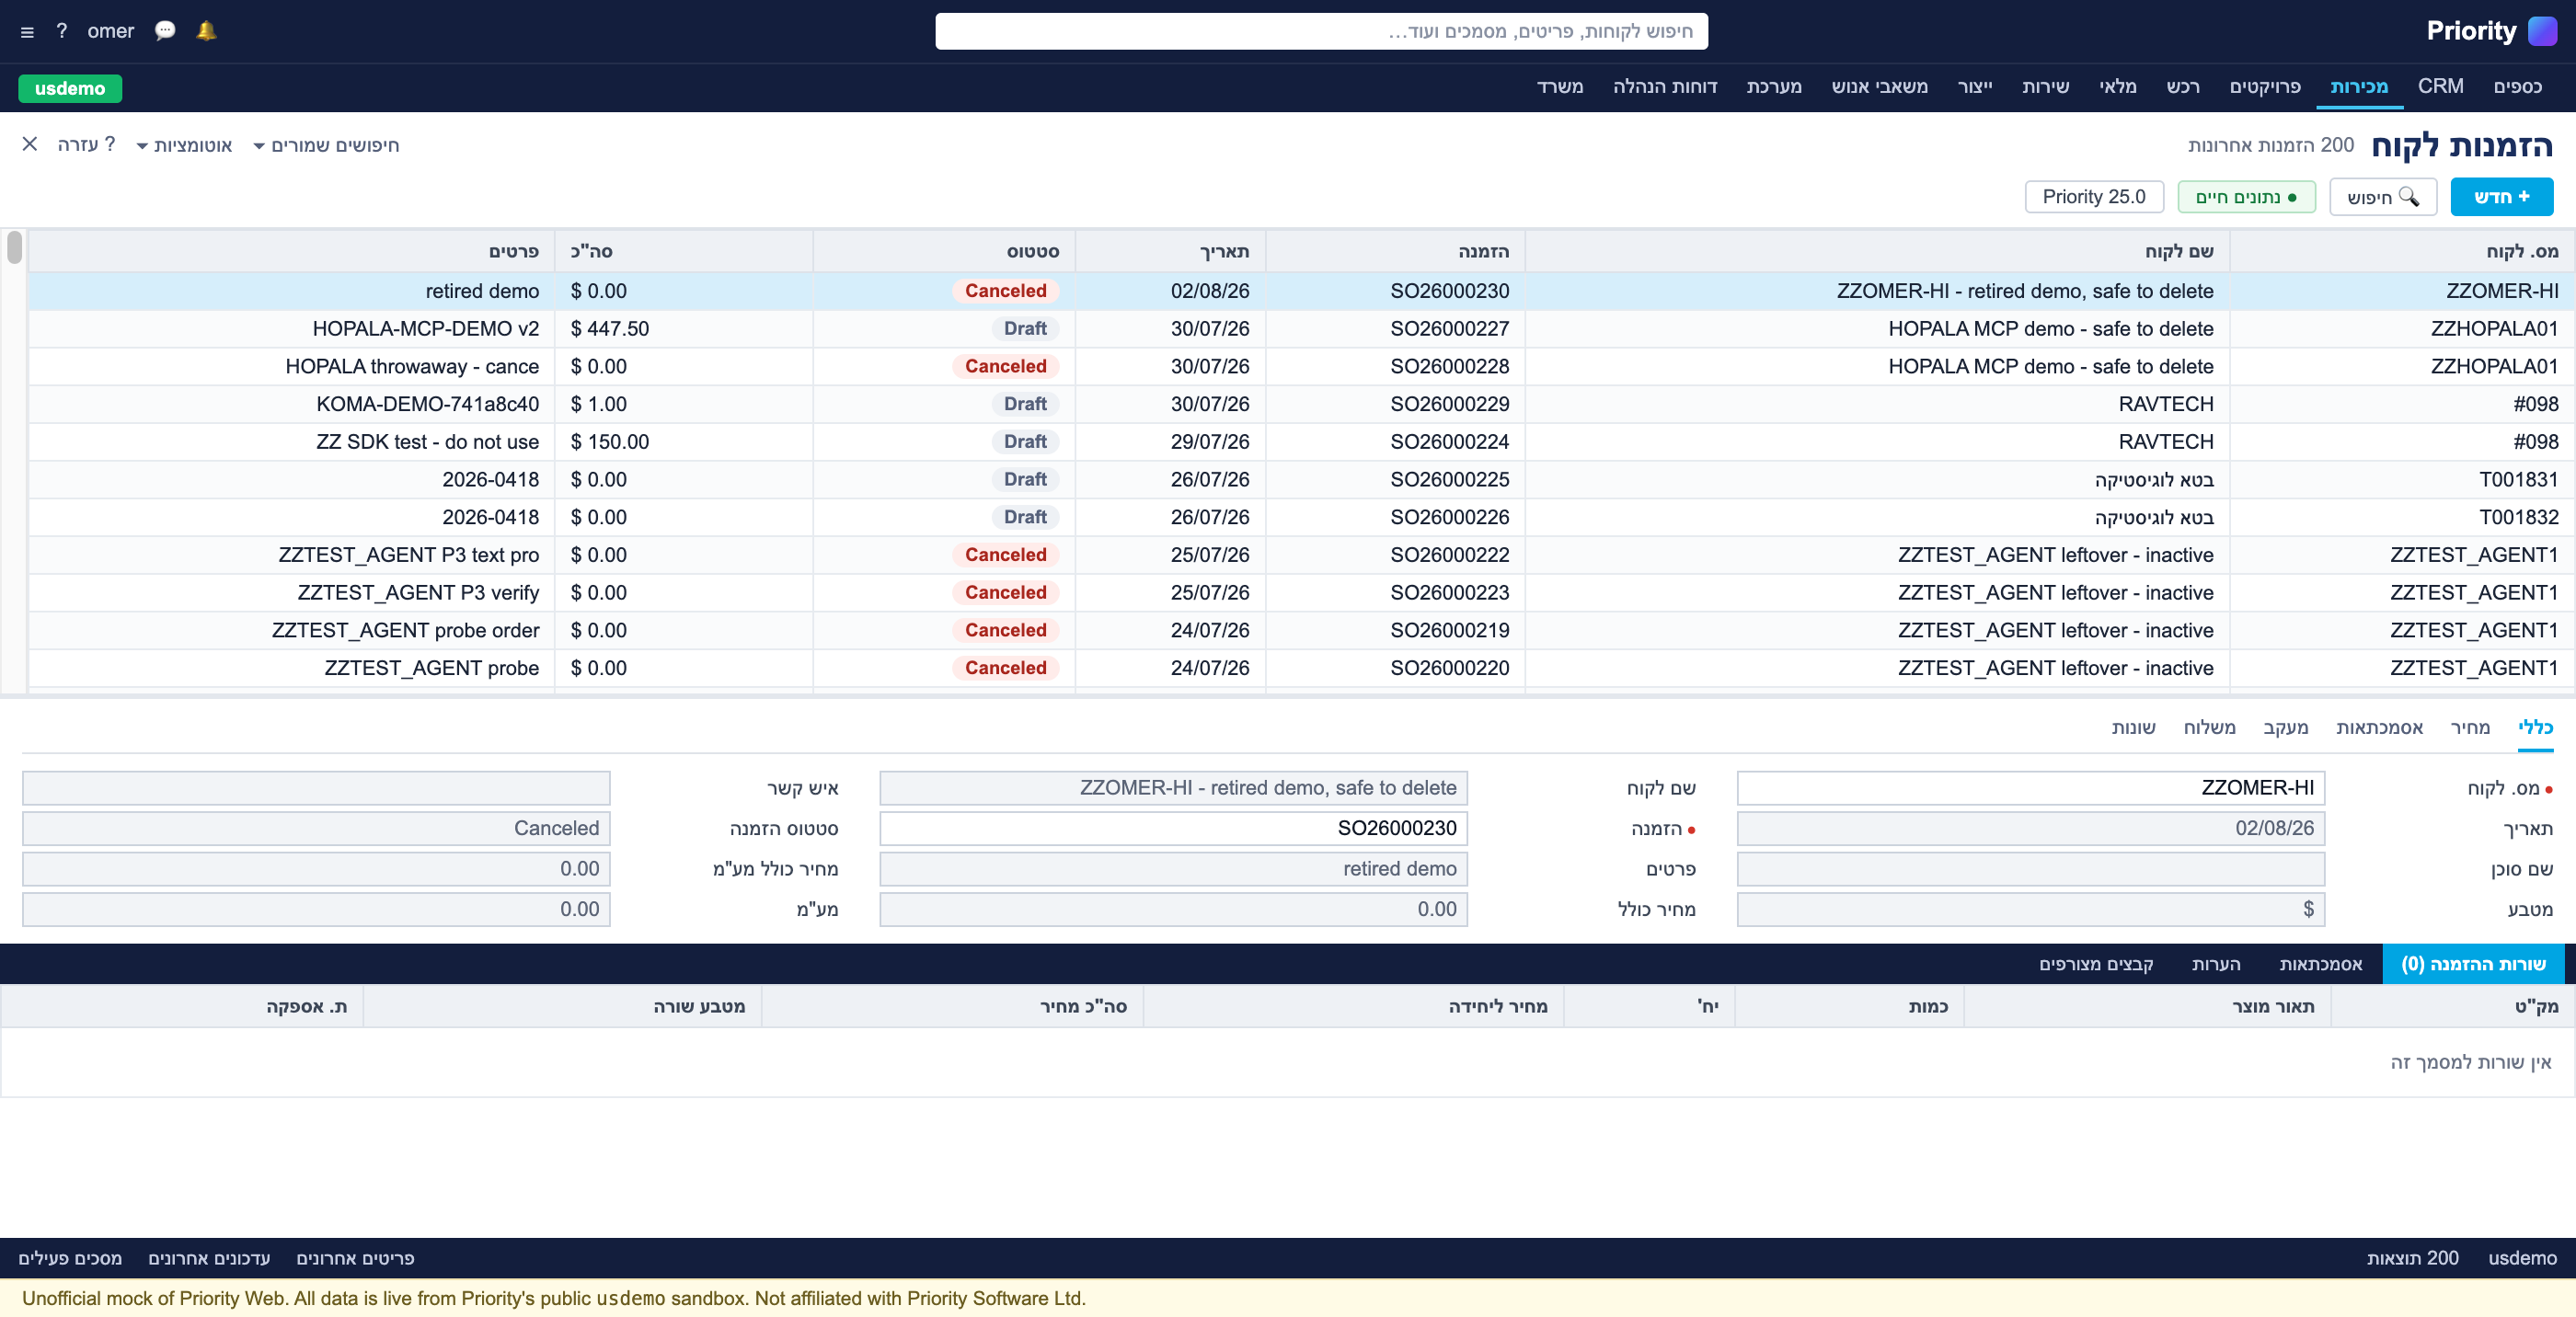Open the הערה sub-tab
Screen dimensions: 2576x1317
2216,963
